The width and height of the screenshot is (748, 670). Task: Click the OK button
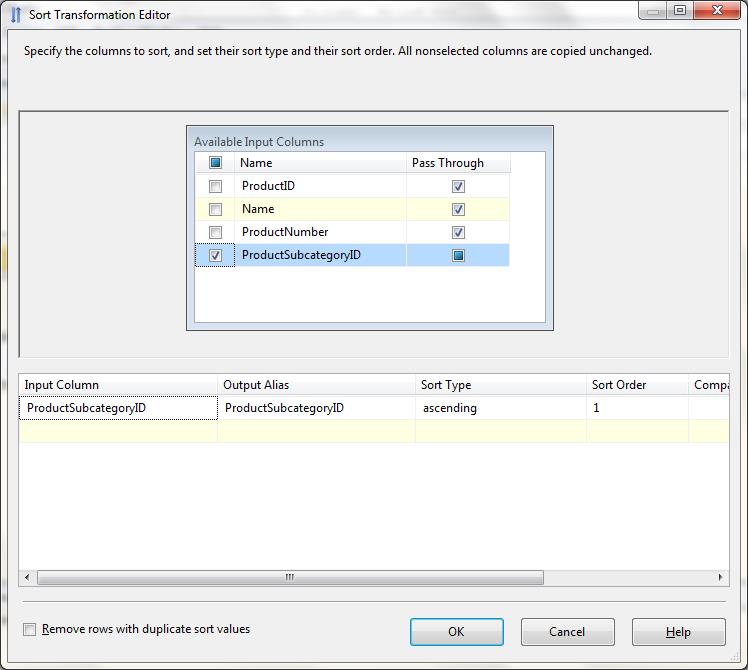click(x=456, y=632)
